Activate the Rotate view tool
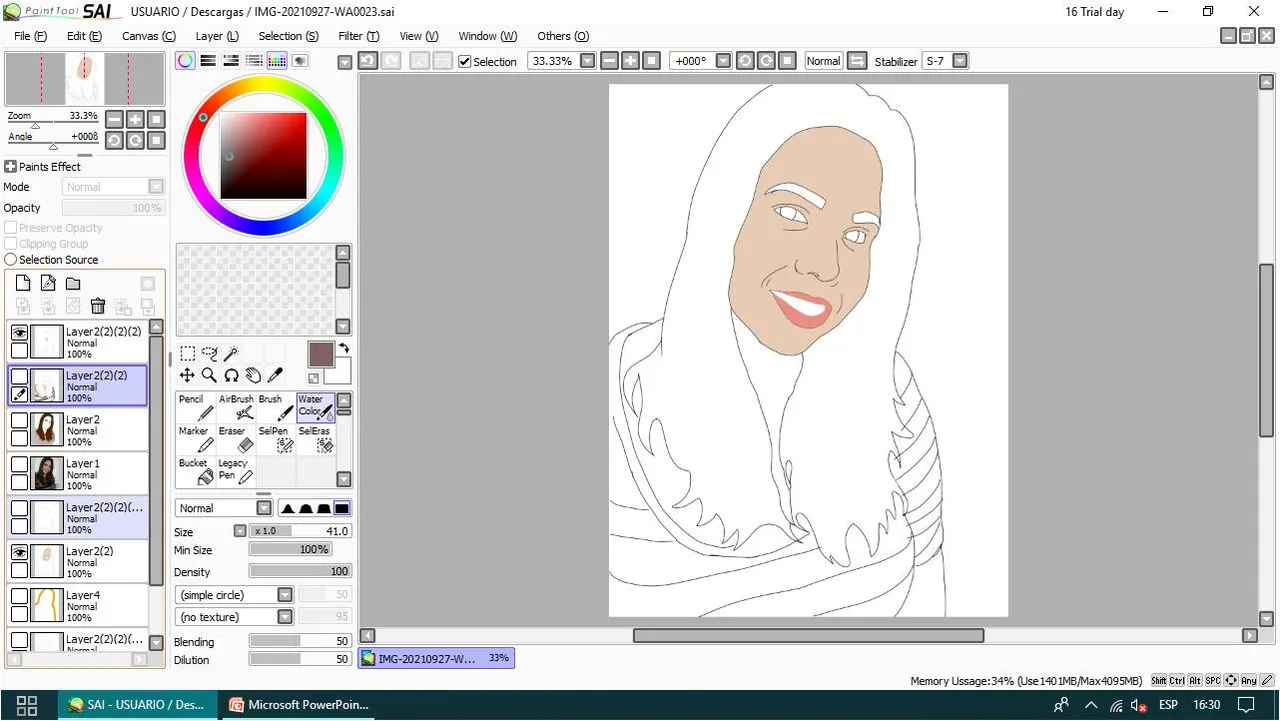Screen dimensions: 1280x721 tap(231, 375)
